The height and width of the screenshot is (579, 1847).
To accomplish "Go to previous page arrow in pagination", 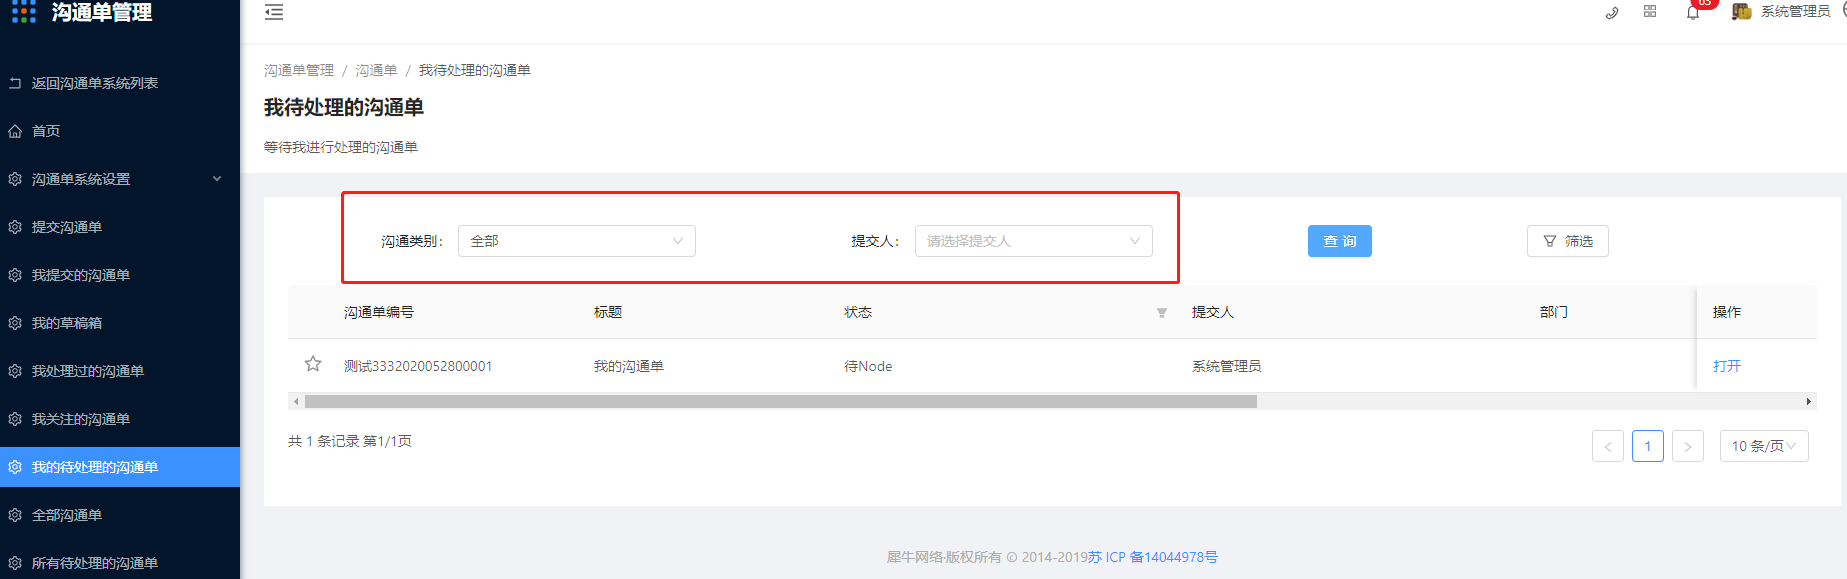I will point(1608,446).
